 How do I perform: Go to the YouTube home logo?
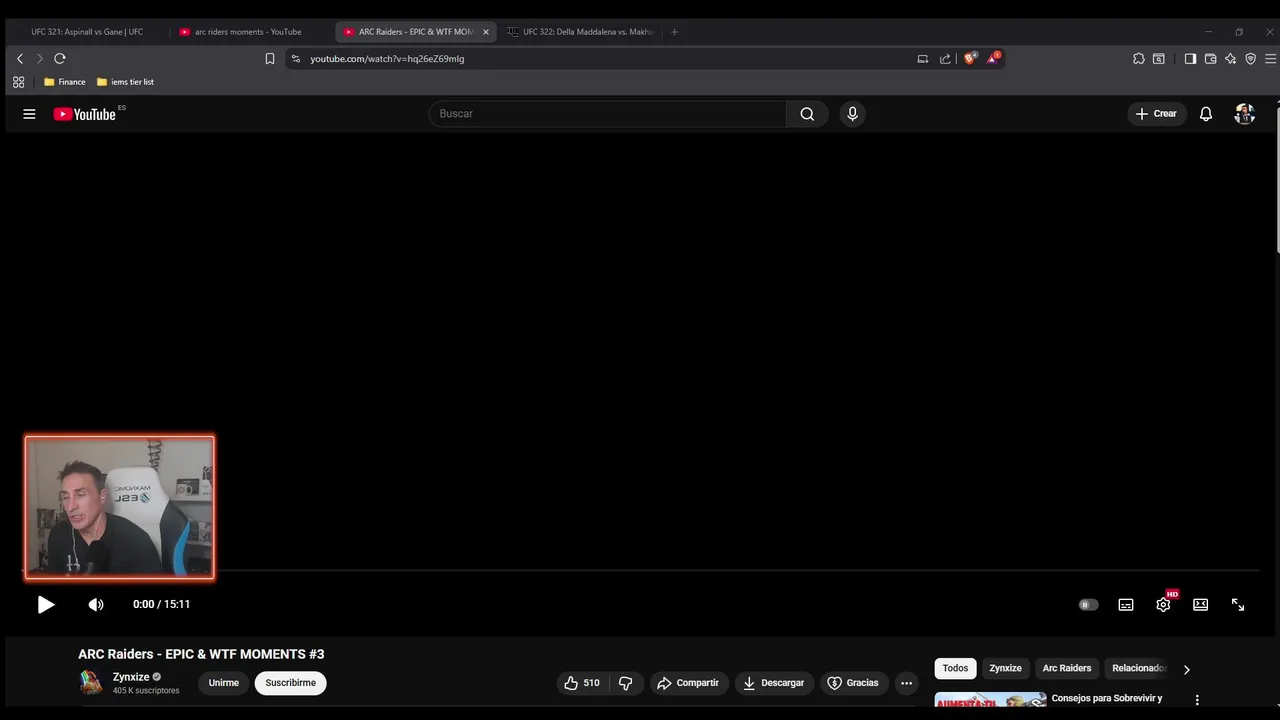pos(85,114)
